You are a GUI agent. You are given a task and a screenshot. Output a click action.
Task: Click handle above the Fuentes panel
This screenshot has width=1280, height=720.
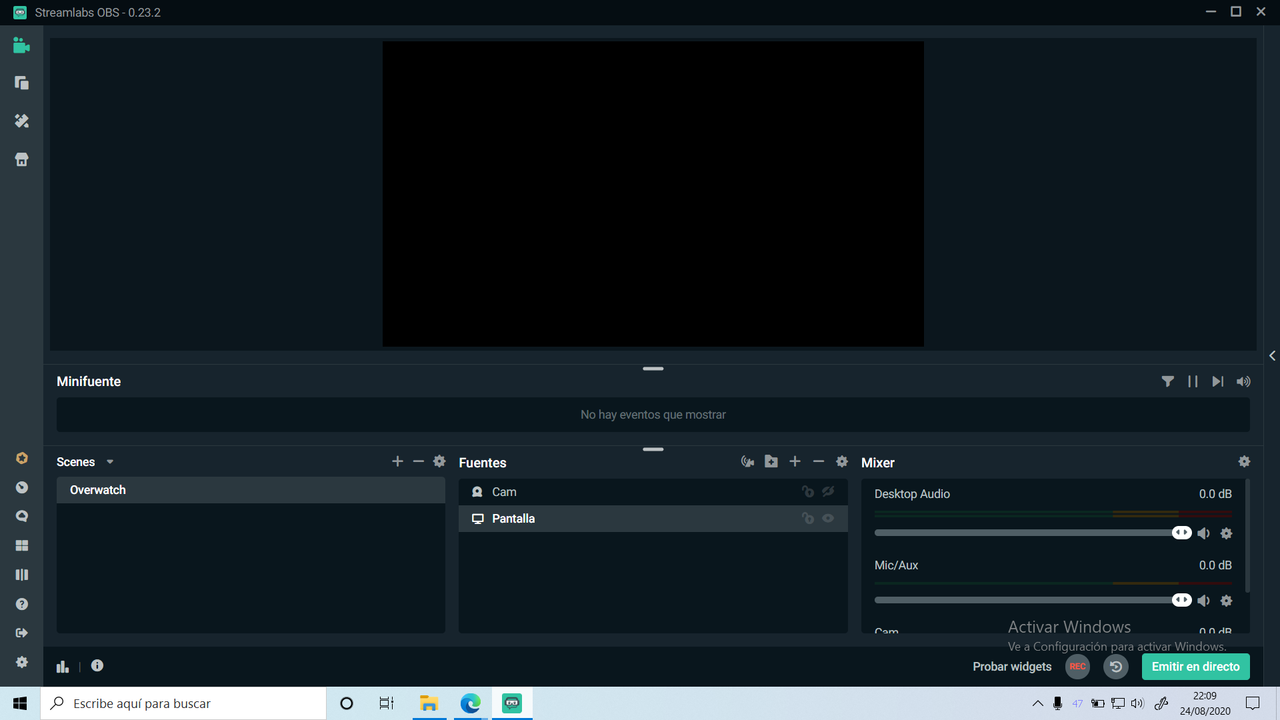(653, 450)
